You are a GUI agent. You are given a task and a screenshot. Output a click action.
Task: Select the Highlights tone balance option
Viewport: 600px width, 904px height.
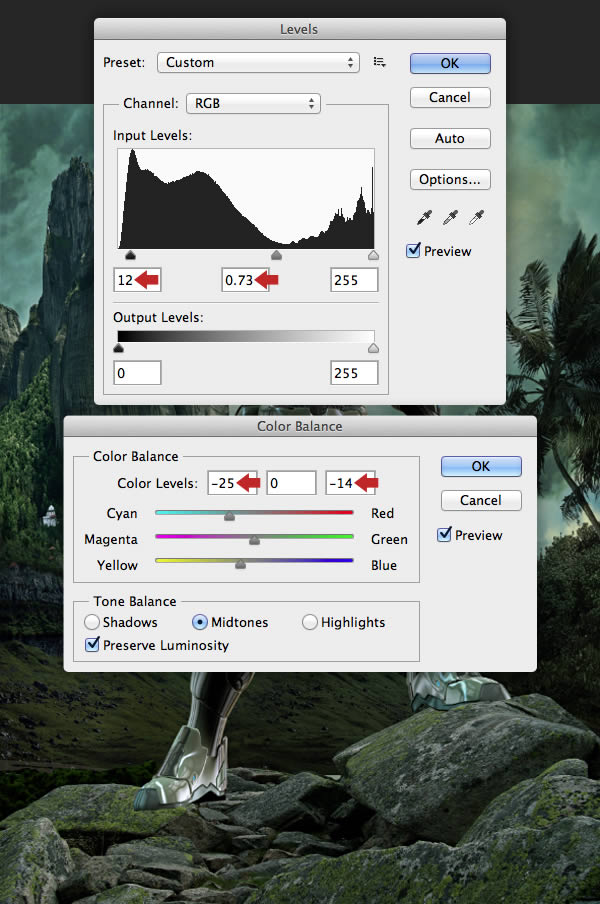(x=310, y=622)
